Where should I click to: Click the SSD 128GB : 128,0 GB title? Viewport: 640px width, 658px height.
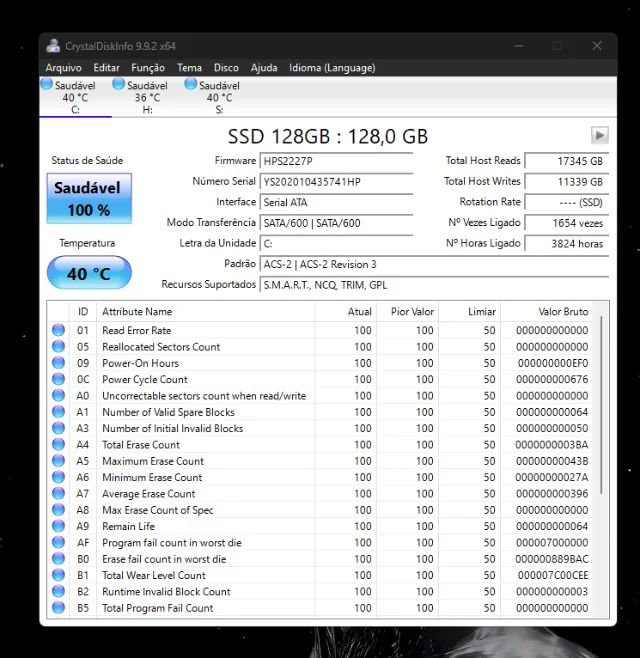pos(328,136)
